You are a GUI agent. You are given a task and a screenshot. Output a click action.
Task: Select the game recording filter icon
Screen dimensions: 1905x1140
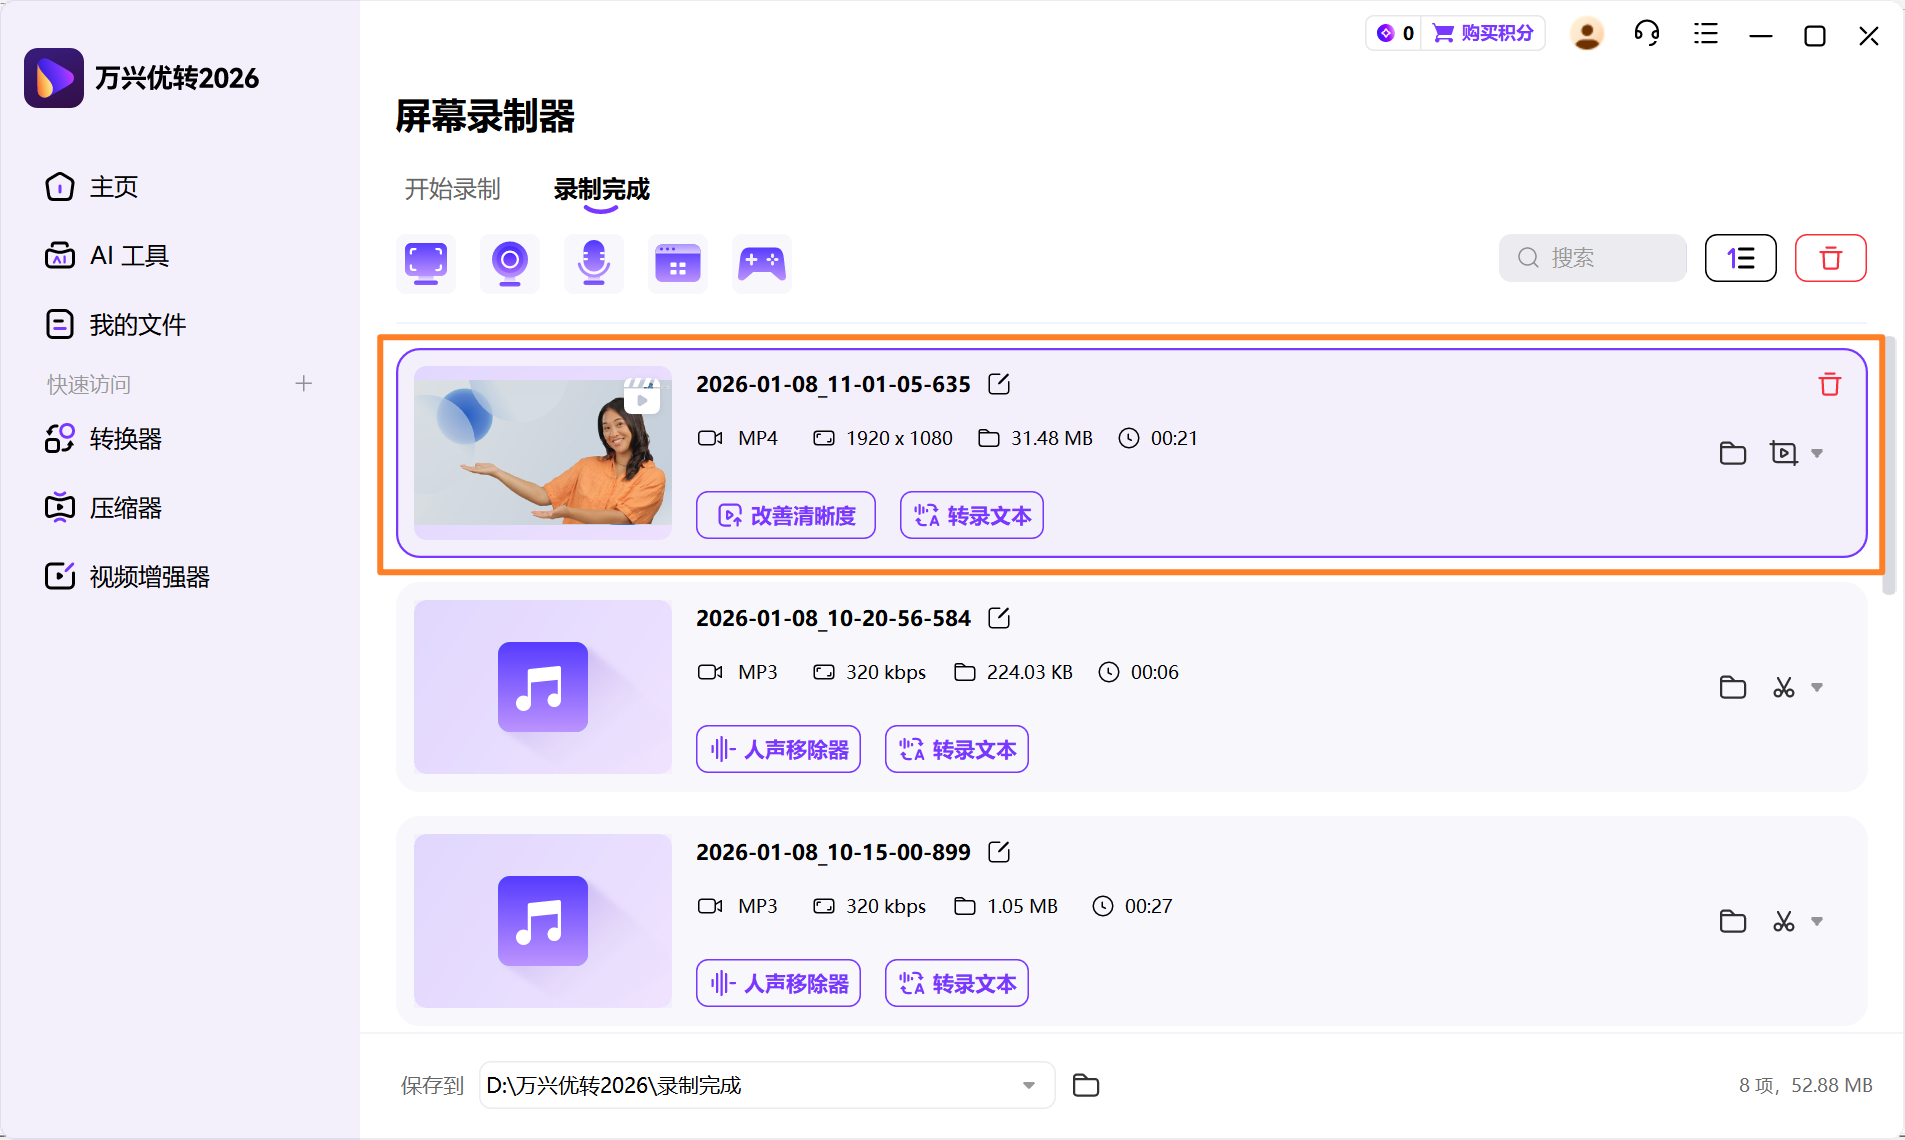point(762,263)
